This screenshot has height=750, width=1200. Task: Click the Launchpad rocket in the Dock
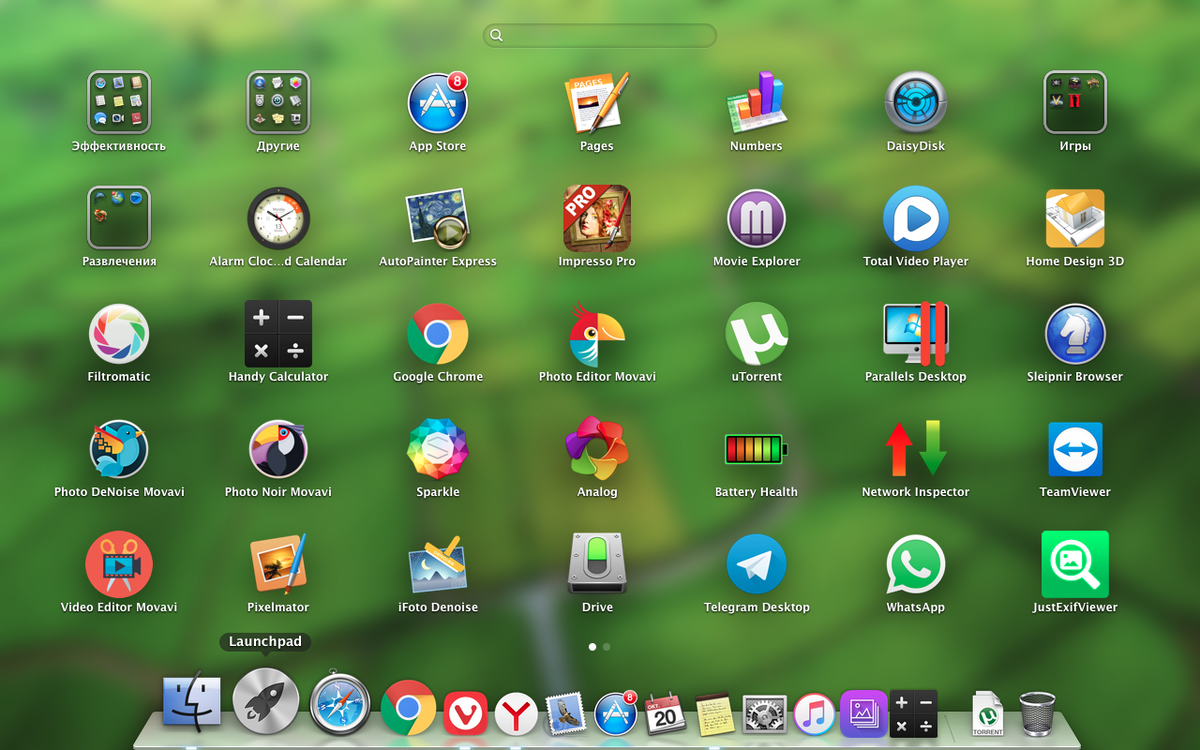tap(265, 699)
